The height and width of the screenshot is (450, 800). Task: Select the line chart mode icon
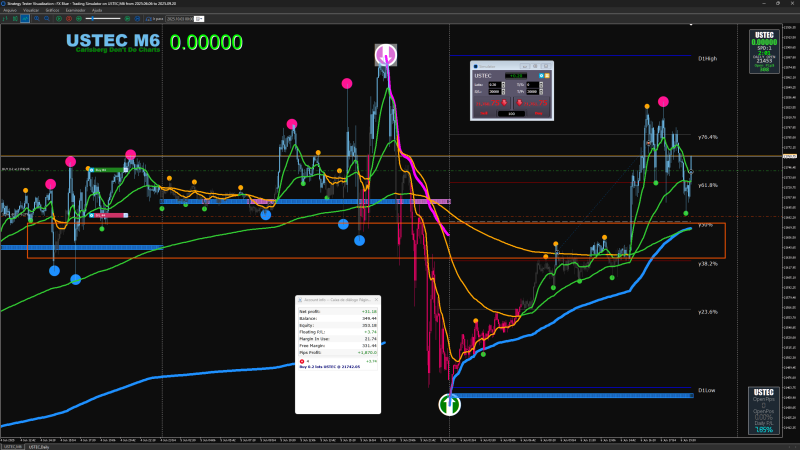click(x=24, y=19)
